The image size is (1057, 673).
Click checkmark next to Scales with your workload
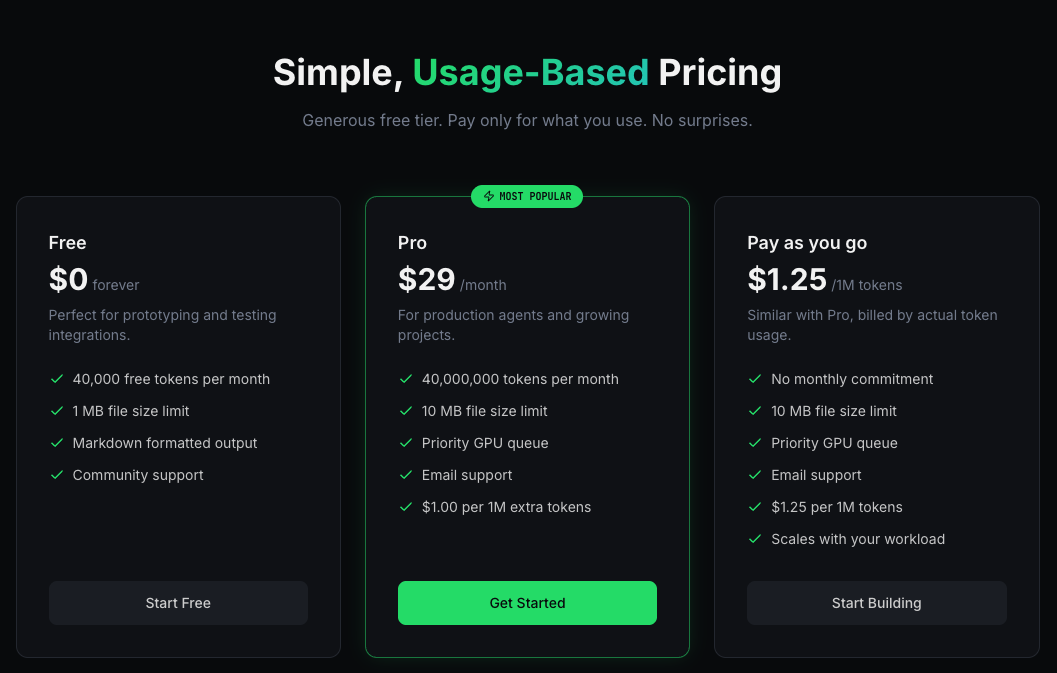[x=755, y=539]
